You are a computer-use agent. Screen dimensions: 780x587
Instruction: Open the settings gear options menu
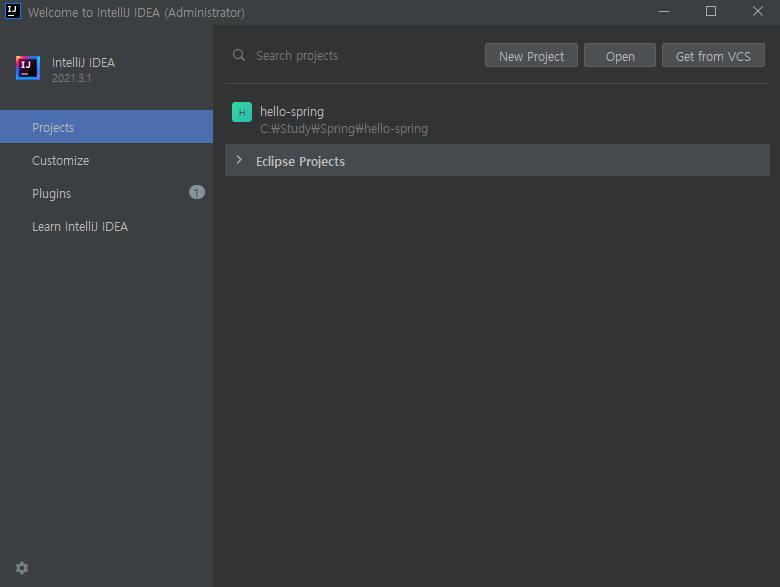[x=22, y=568]
